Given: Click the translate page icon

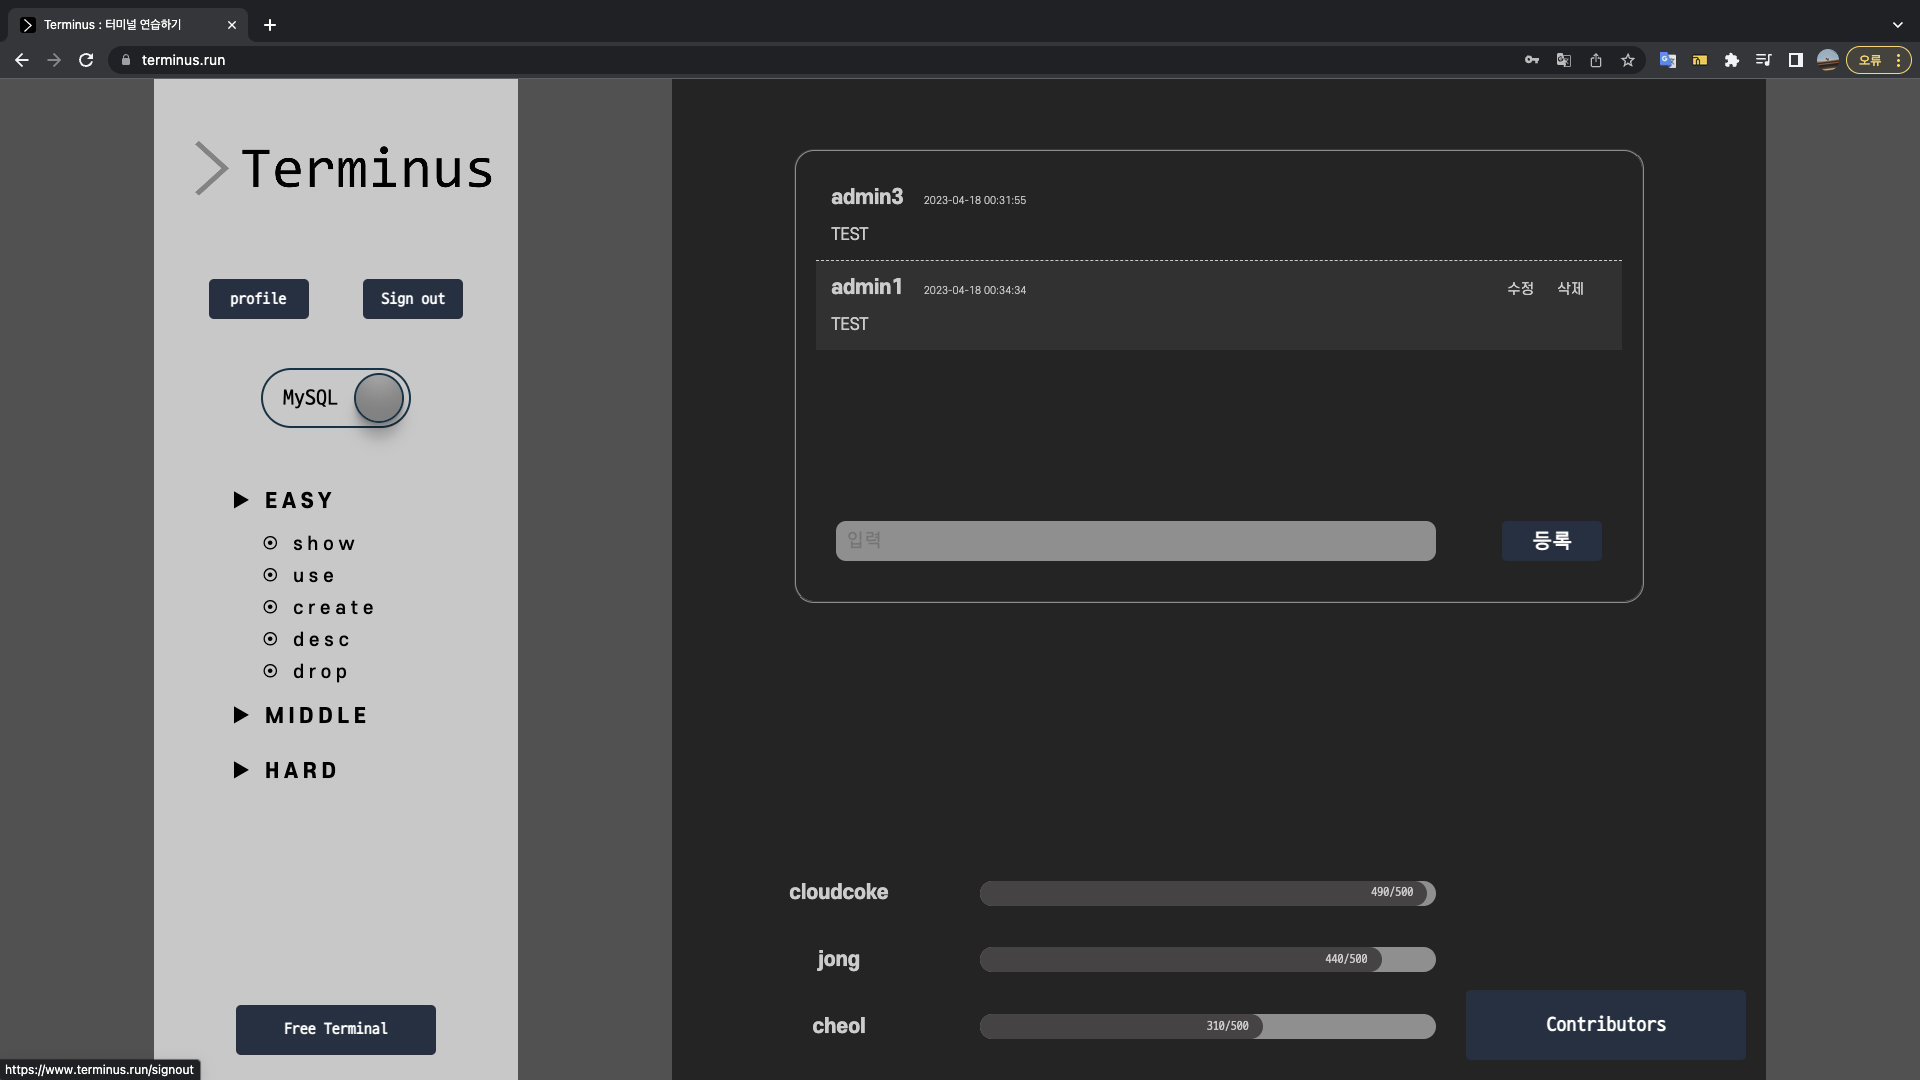Looking at the screenshot, I should [x=1563, y=60].
